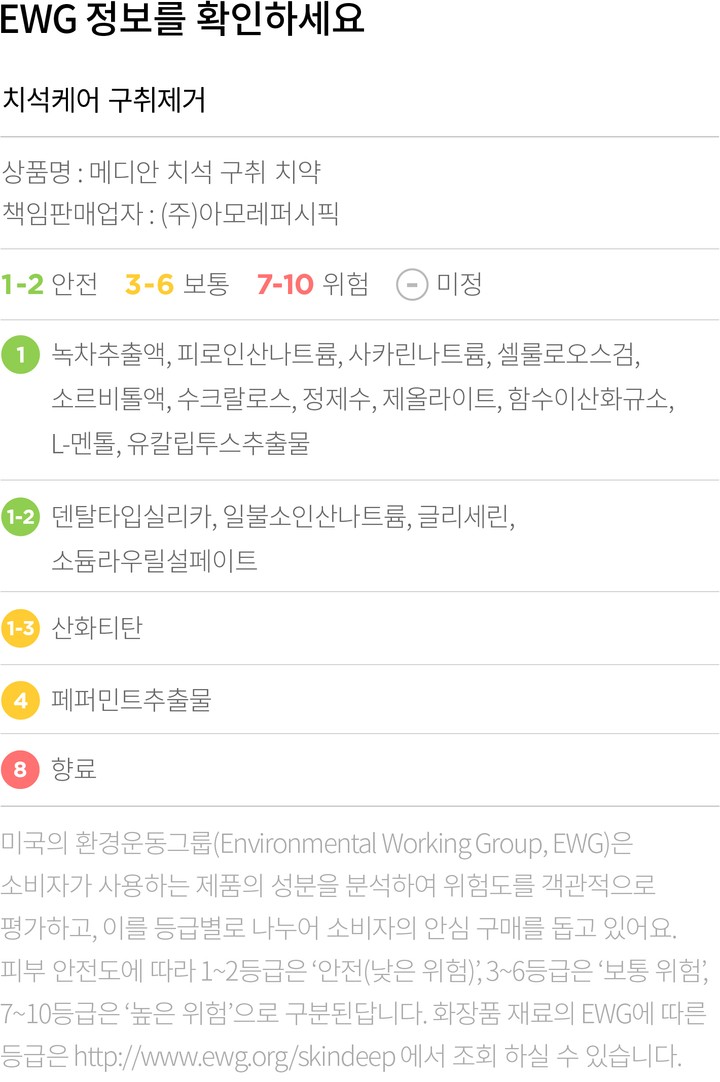The height and width of the screenshot is (1082, 720).
Task: Click the 상품명 메디안 치석 구취 치약 line
Action: pyautogui.click(x=162, y=172)
